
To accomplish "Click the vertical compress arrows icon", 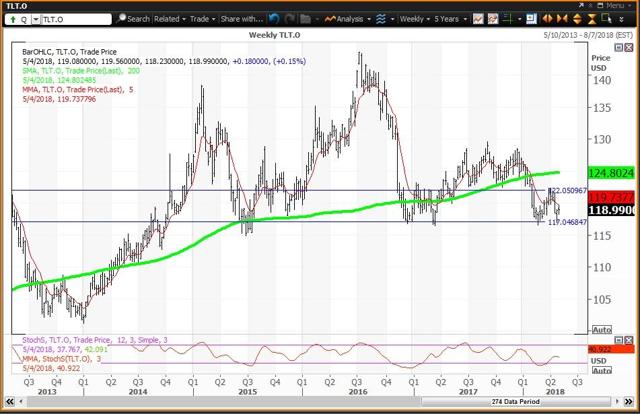I will [x=592, y=19].
